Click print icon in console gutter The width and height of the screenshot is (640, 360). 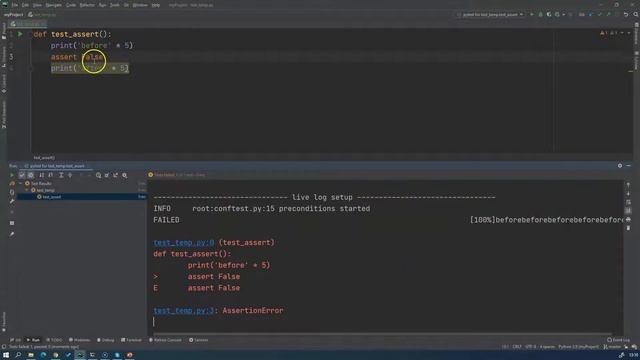(x=628, y=220)
